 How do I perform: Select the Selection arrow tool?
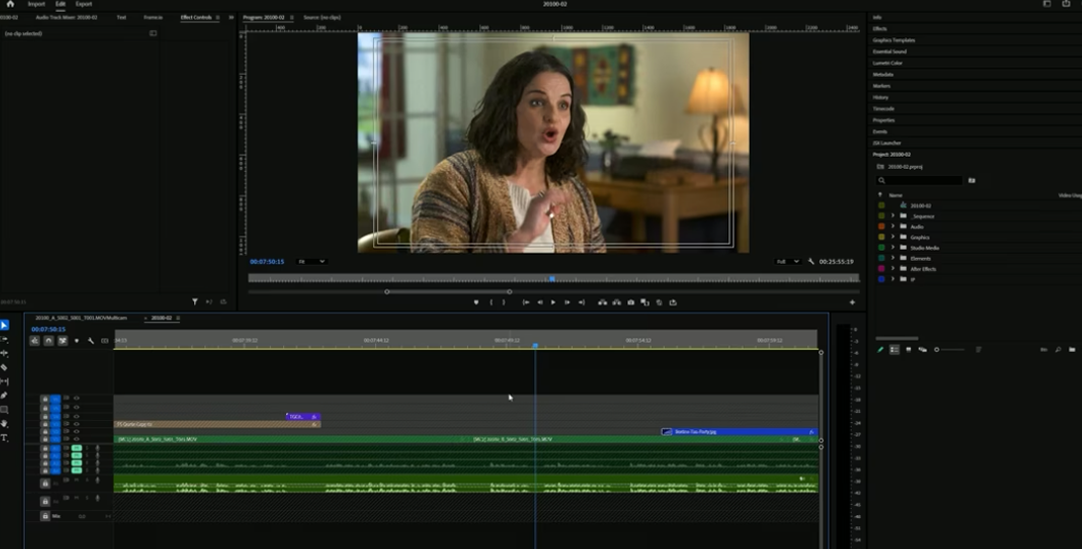[4, 325]
